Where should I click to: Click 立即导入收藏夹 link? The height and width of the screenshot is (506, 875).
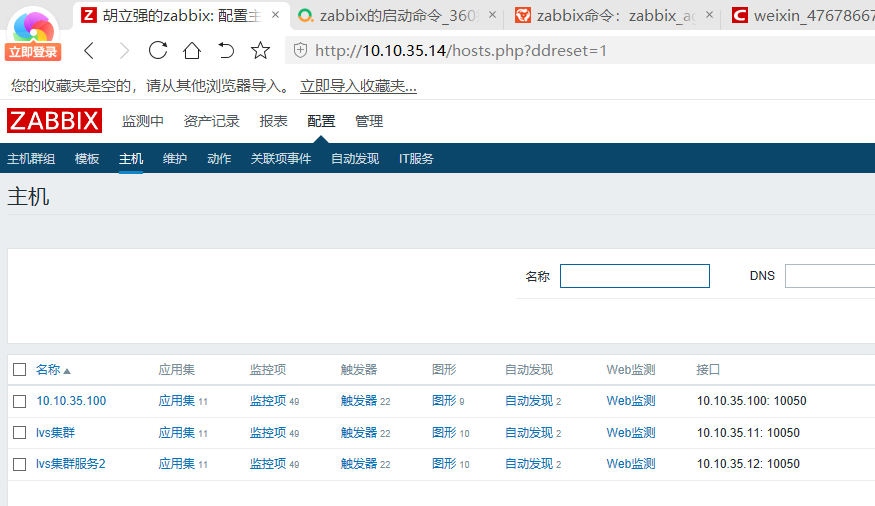tap(358, 86)
